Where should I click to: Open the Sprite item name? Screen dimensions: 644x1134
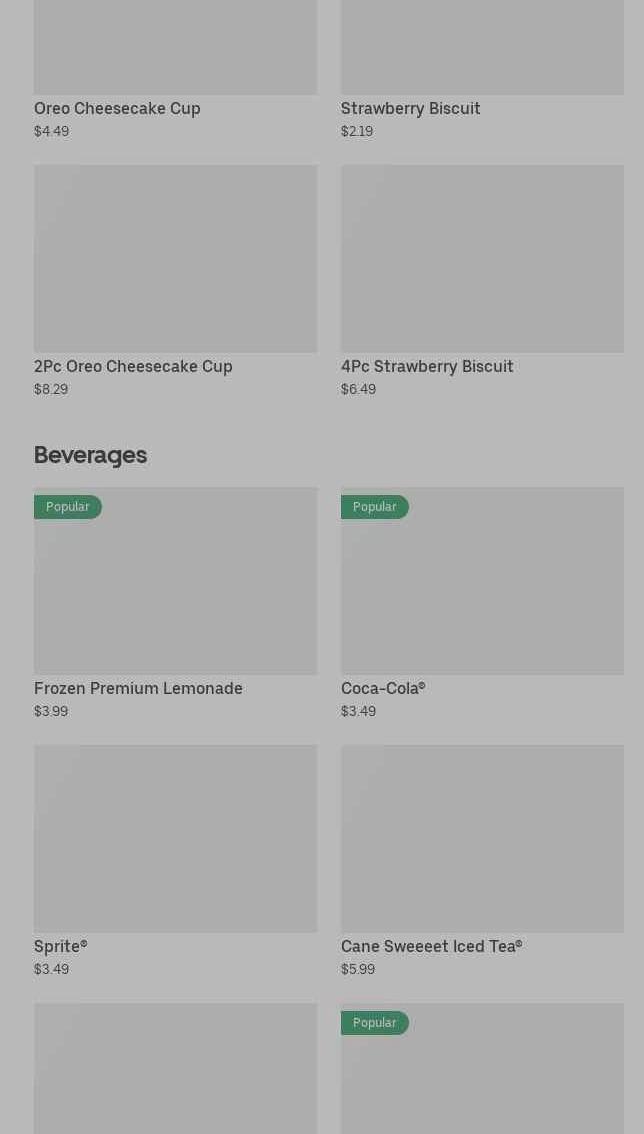60,946
